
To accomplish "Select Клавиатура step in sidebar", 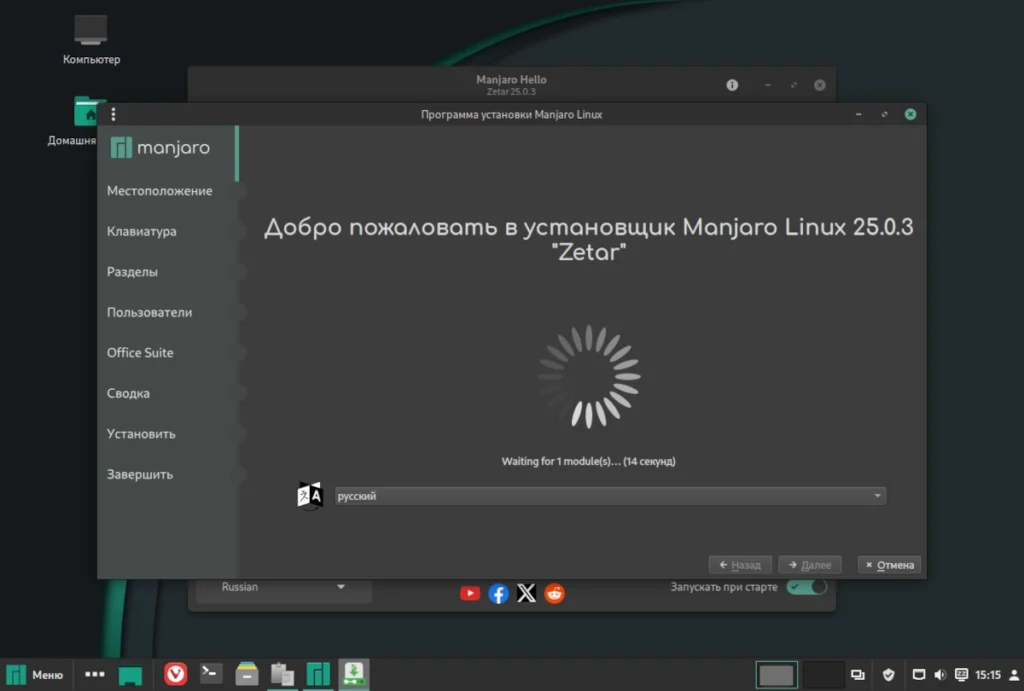I will click(x=142, y=231).
